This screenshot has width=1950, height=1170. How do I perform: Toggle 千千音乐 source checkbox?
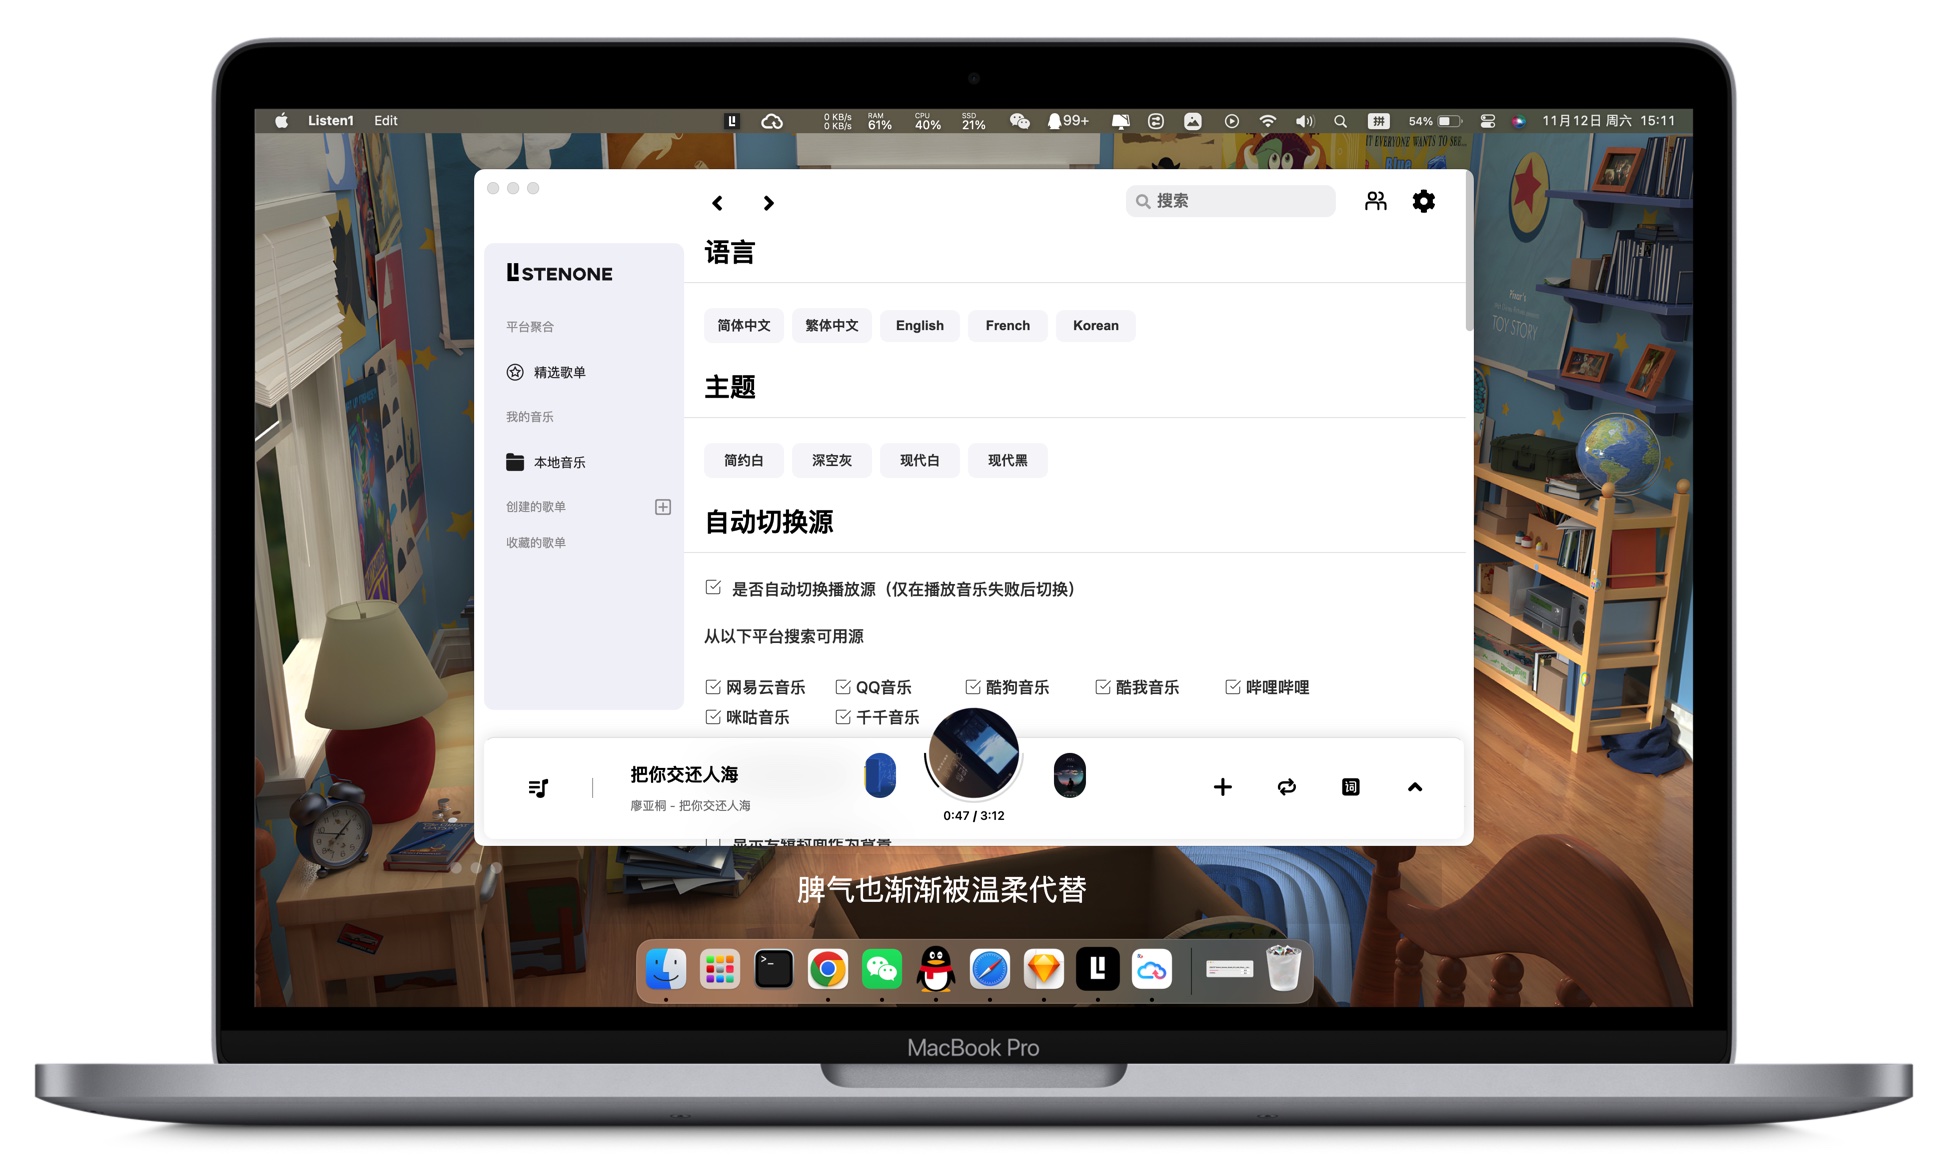tap(843, 720)
